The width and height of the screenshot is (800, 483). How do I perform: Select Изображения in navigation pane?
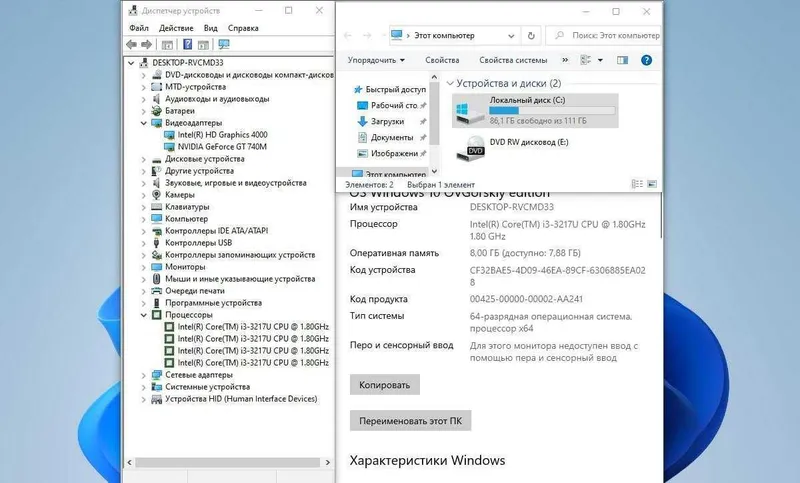391,154
